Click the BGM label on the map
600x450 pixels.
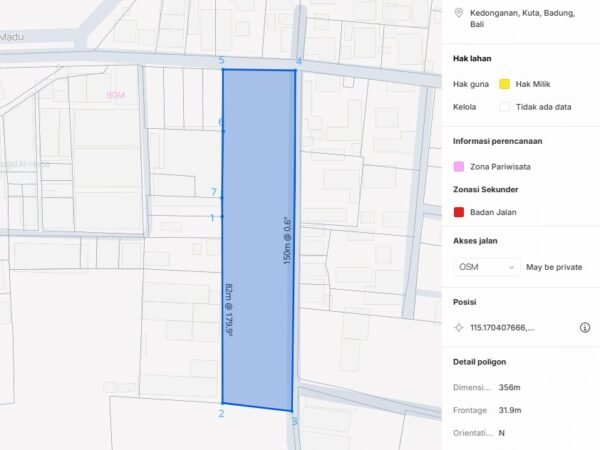click(114, 95)
